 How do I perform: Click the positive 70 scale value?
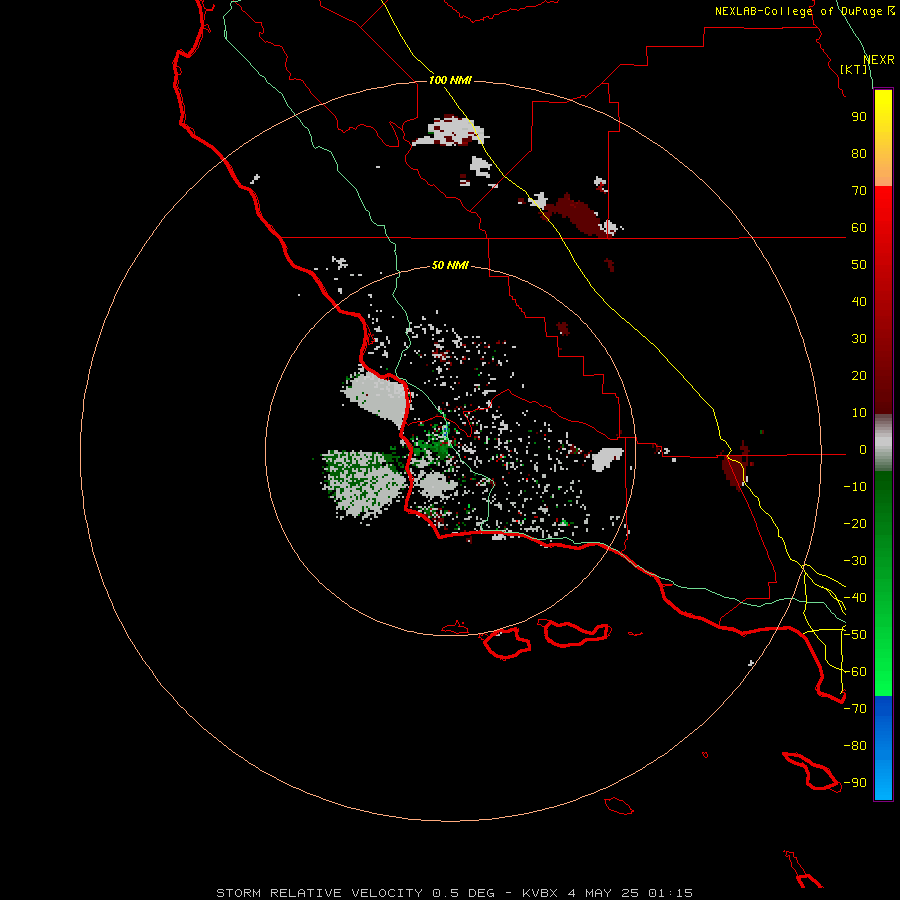[x=859, y=191]
